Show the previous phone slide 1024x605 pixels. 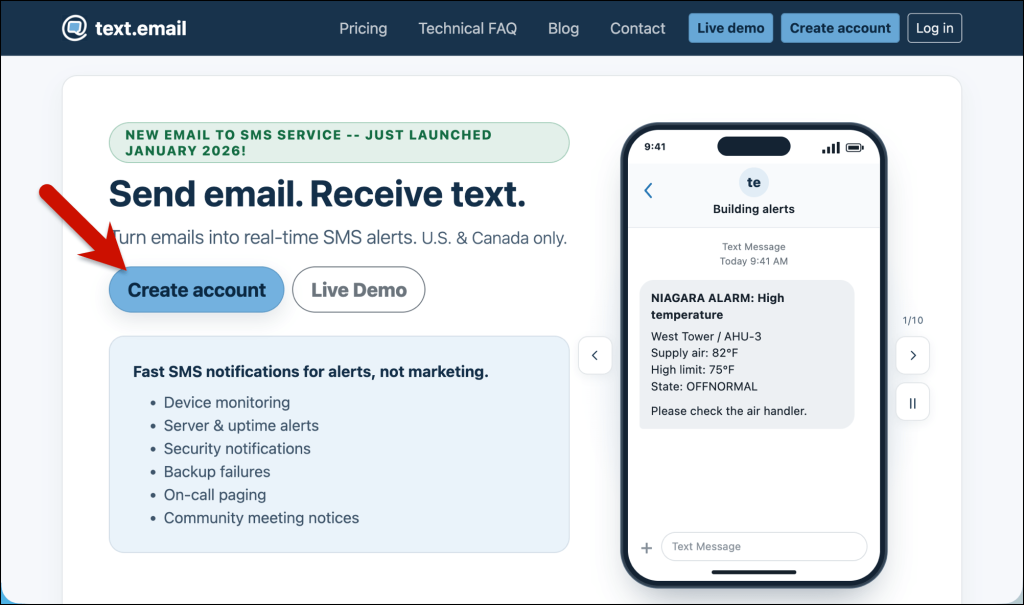(595, 355)
